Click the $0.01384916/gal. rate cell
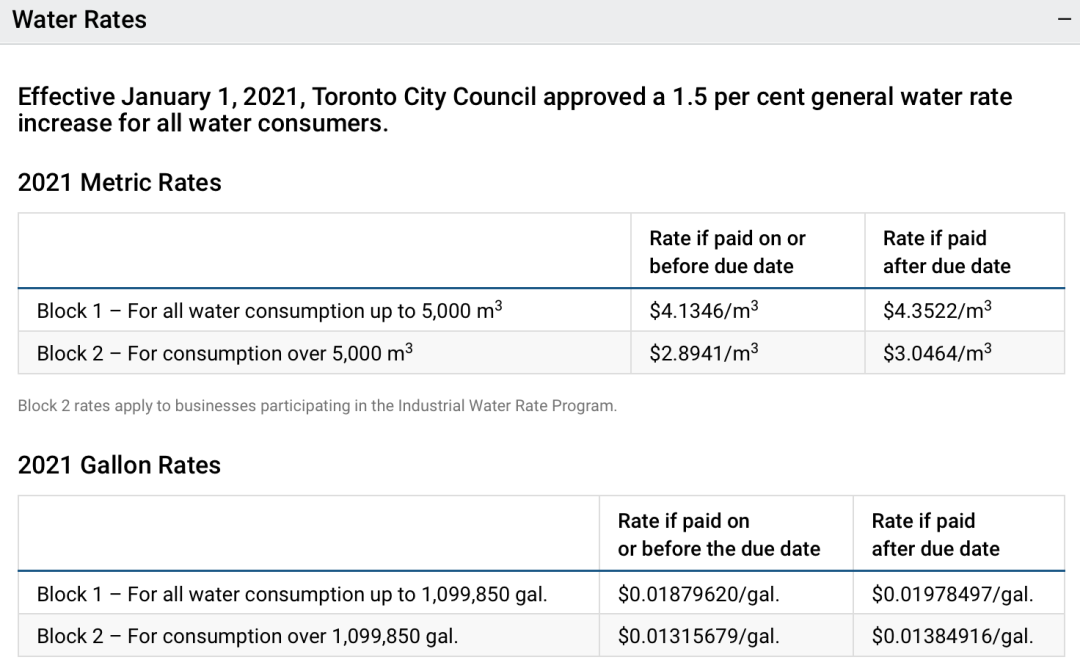 click(952, 636)
